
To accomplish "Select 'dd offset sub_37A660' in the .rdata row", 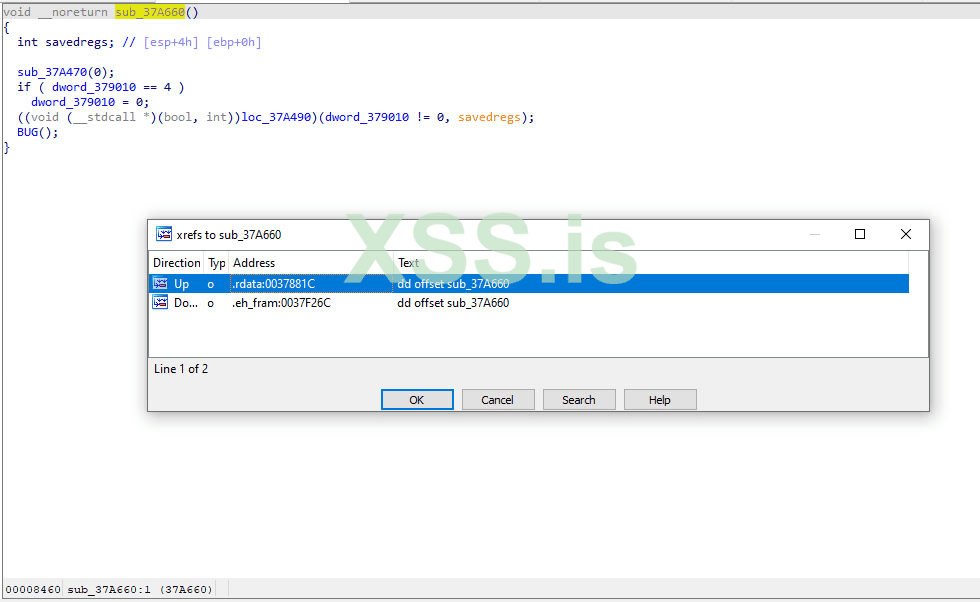I will 453,284.
